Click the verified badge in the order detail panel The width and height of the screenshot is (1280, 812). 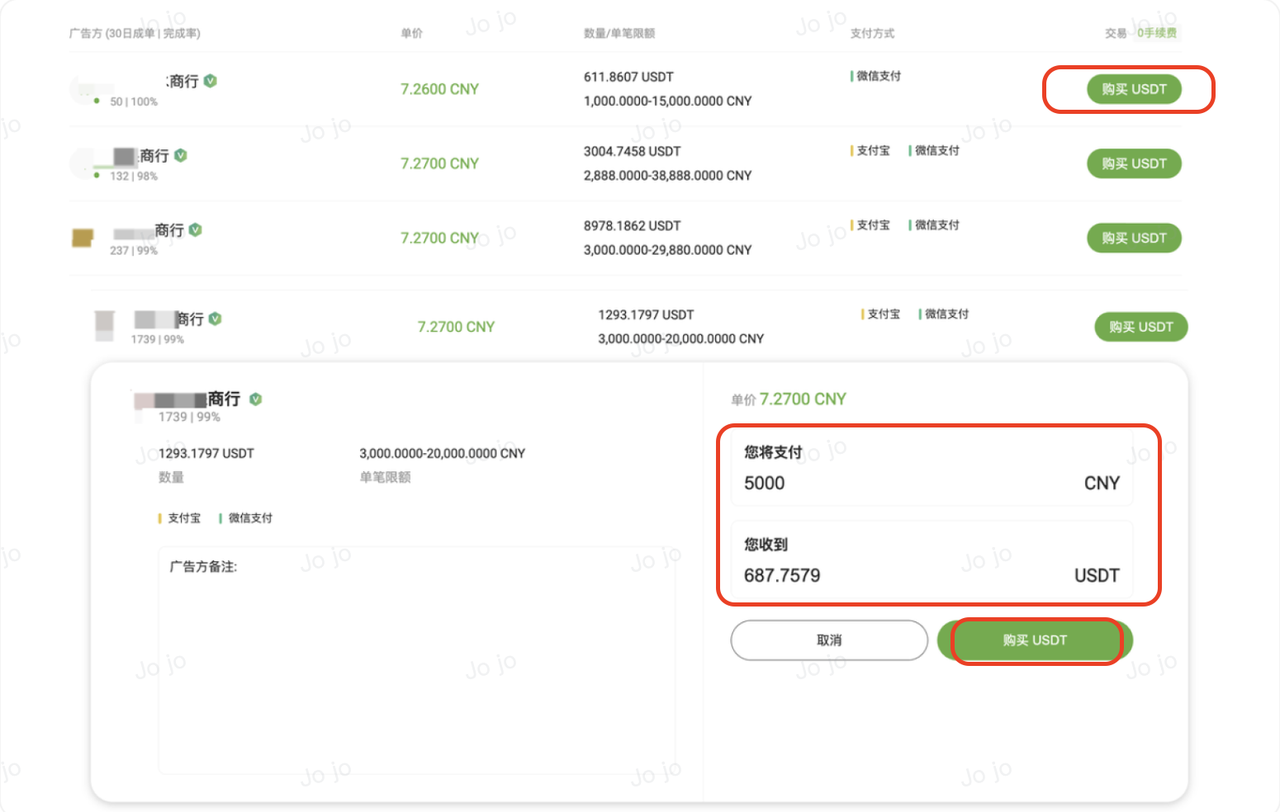(255, 399)
